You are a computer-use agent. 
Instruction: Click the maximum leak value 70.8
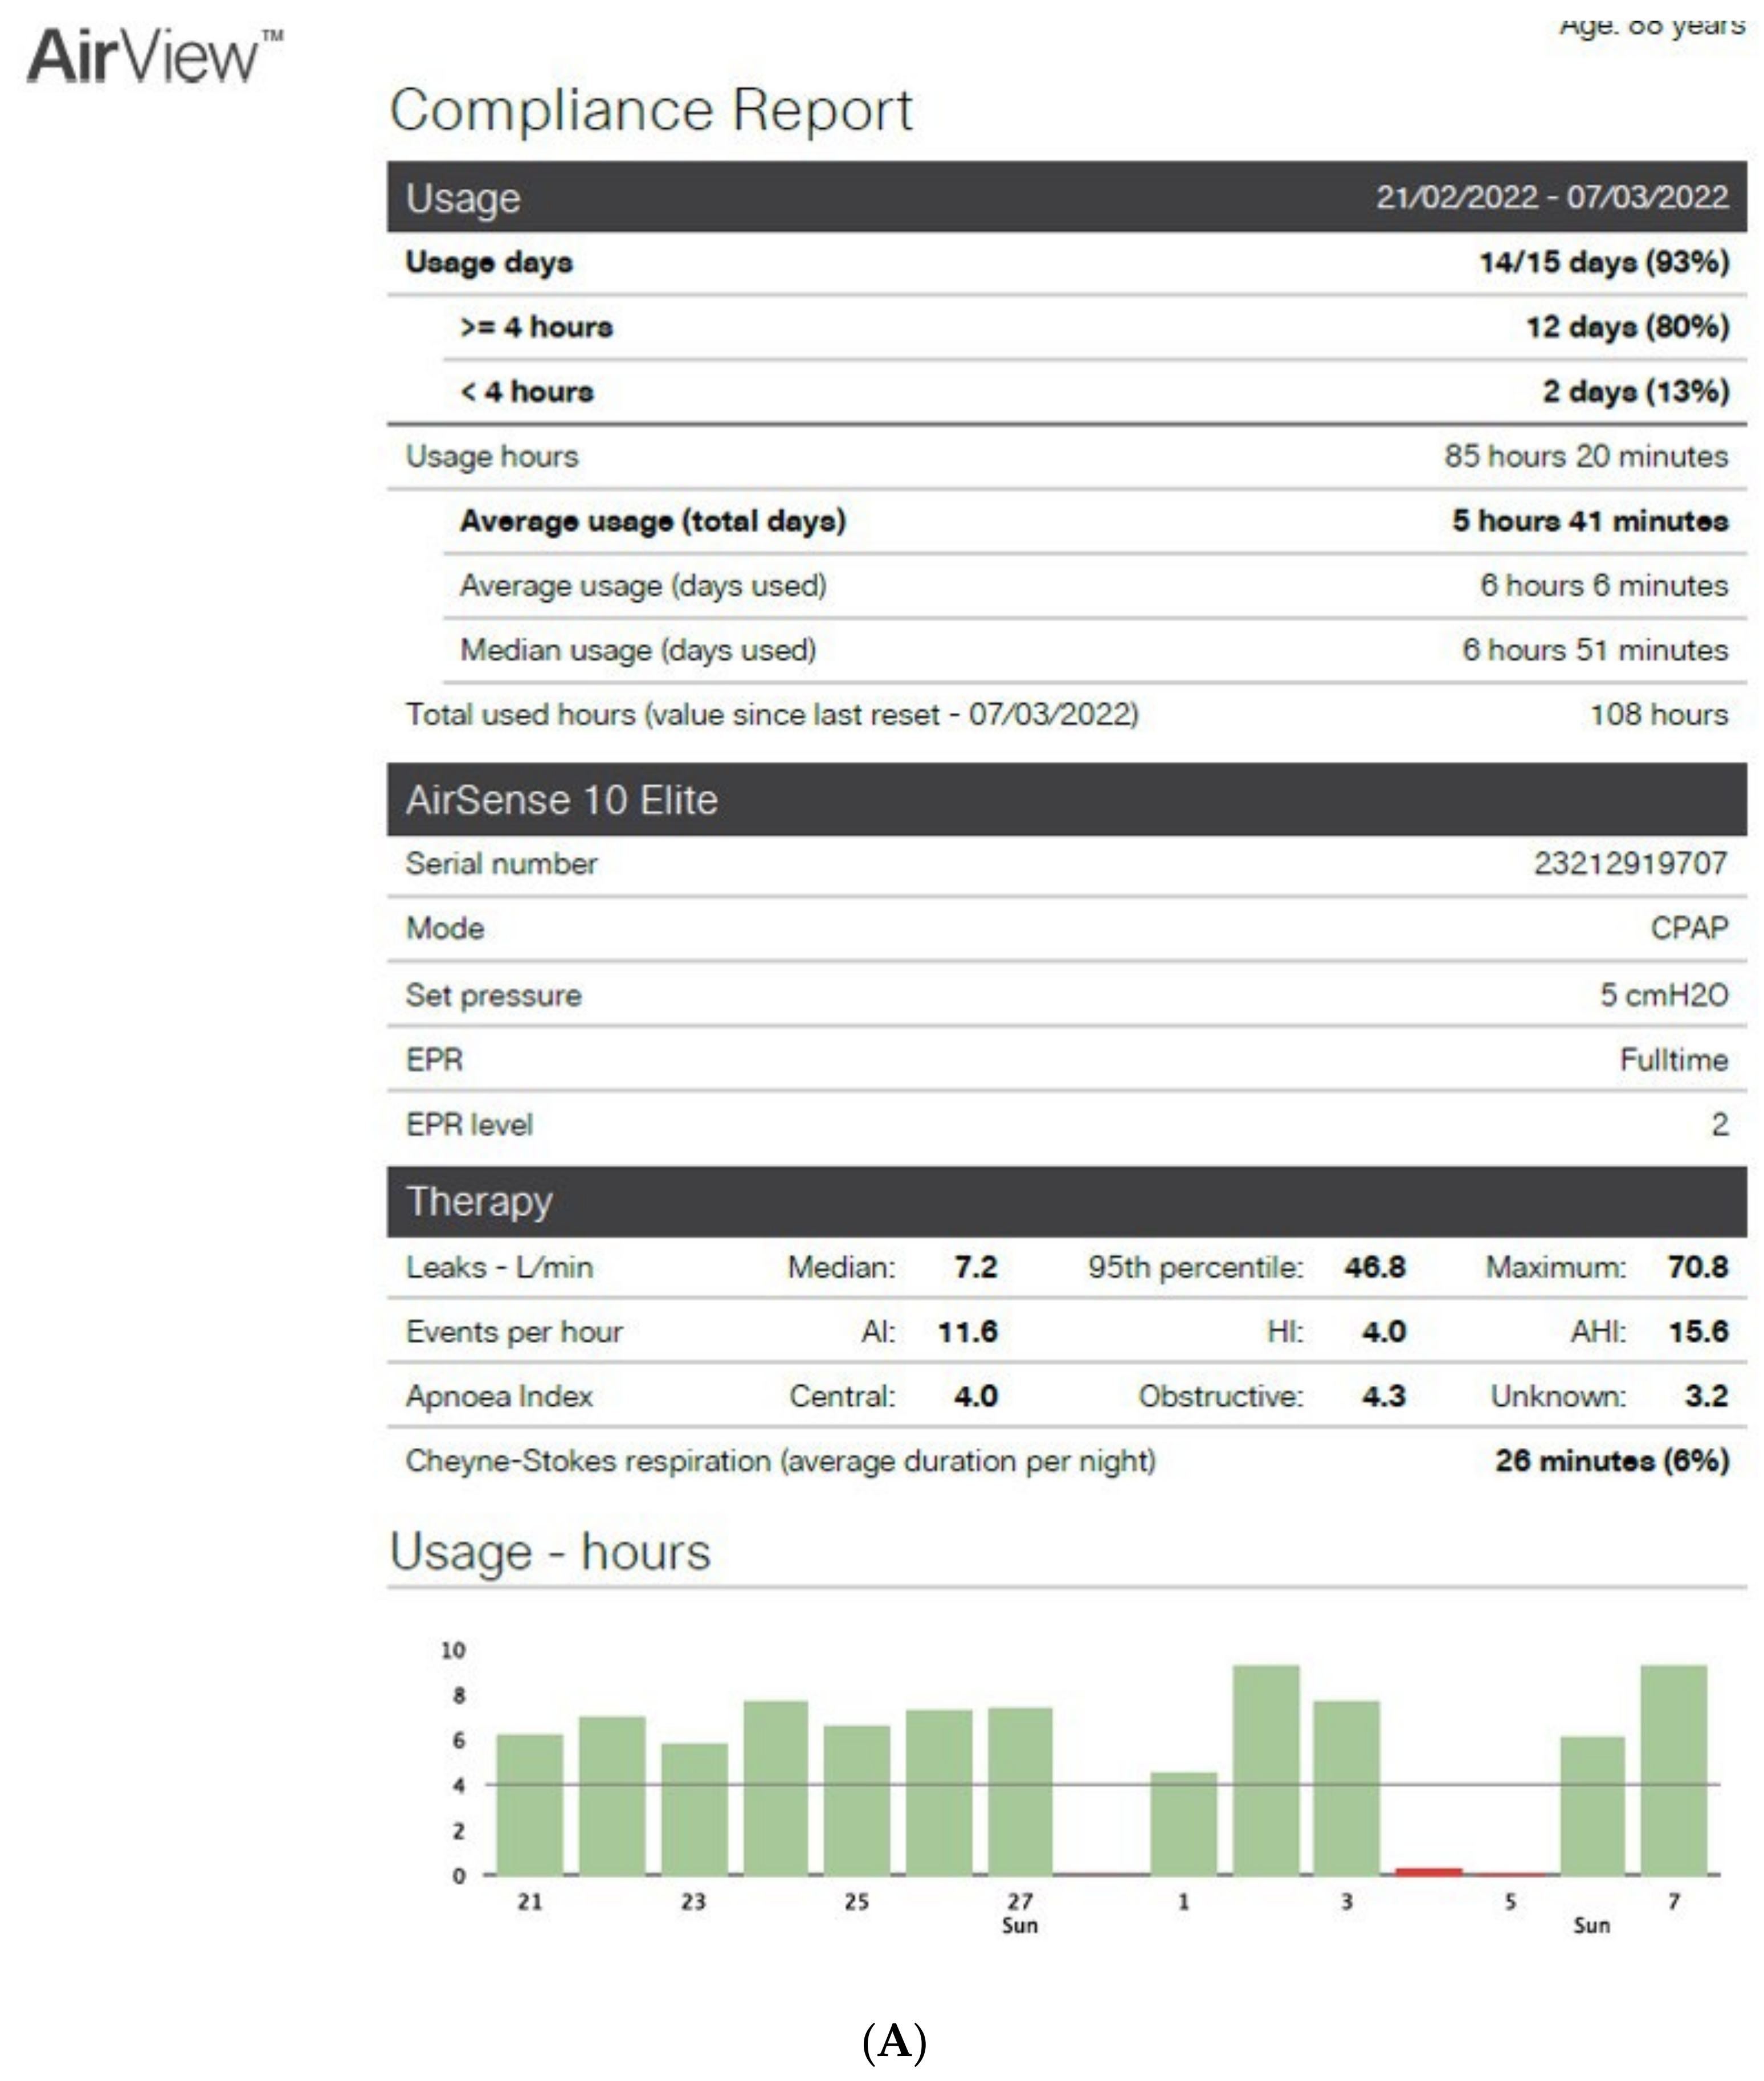pos(1698,1267)
